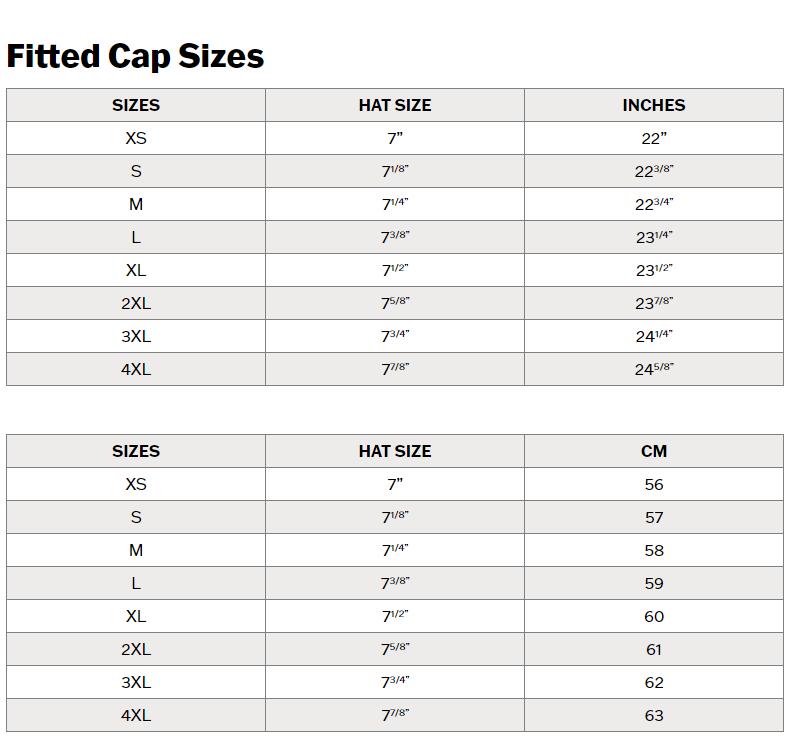
Task: Click the 22 3/8" inches value
Action: click(x=654, y=171)
